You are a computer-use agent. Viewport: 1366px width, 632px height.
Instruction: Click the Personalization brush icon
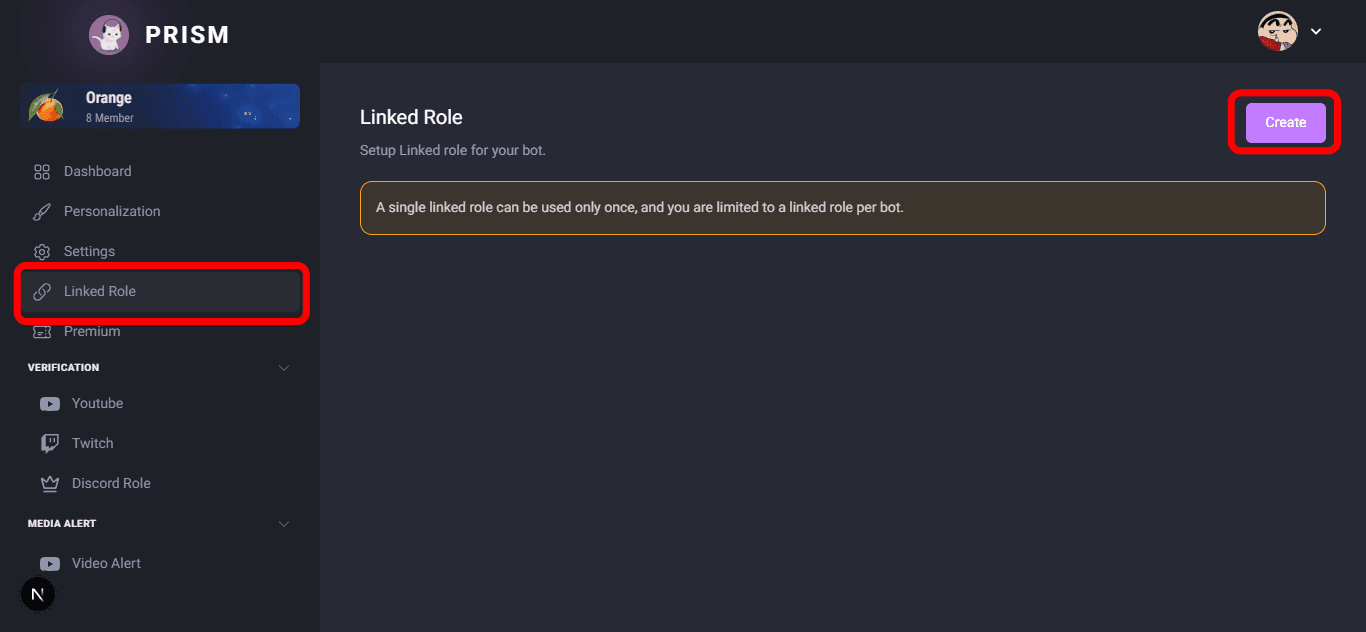tap(42, 212)
